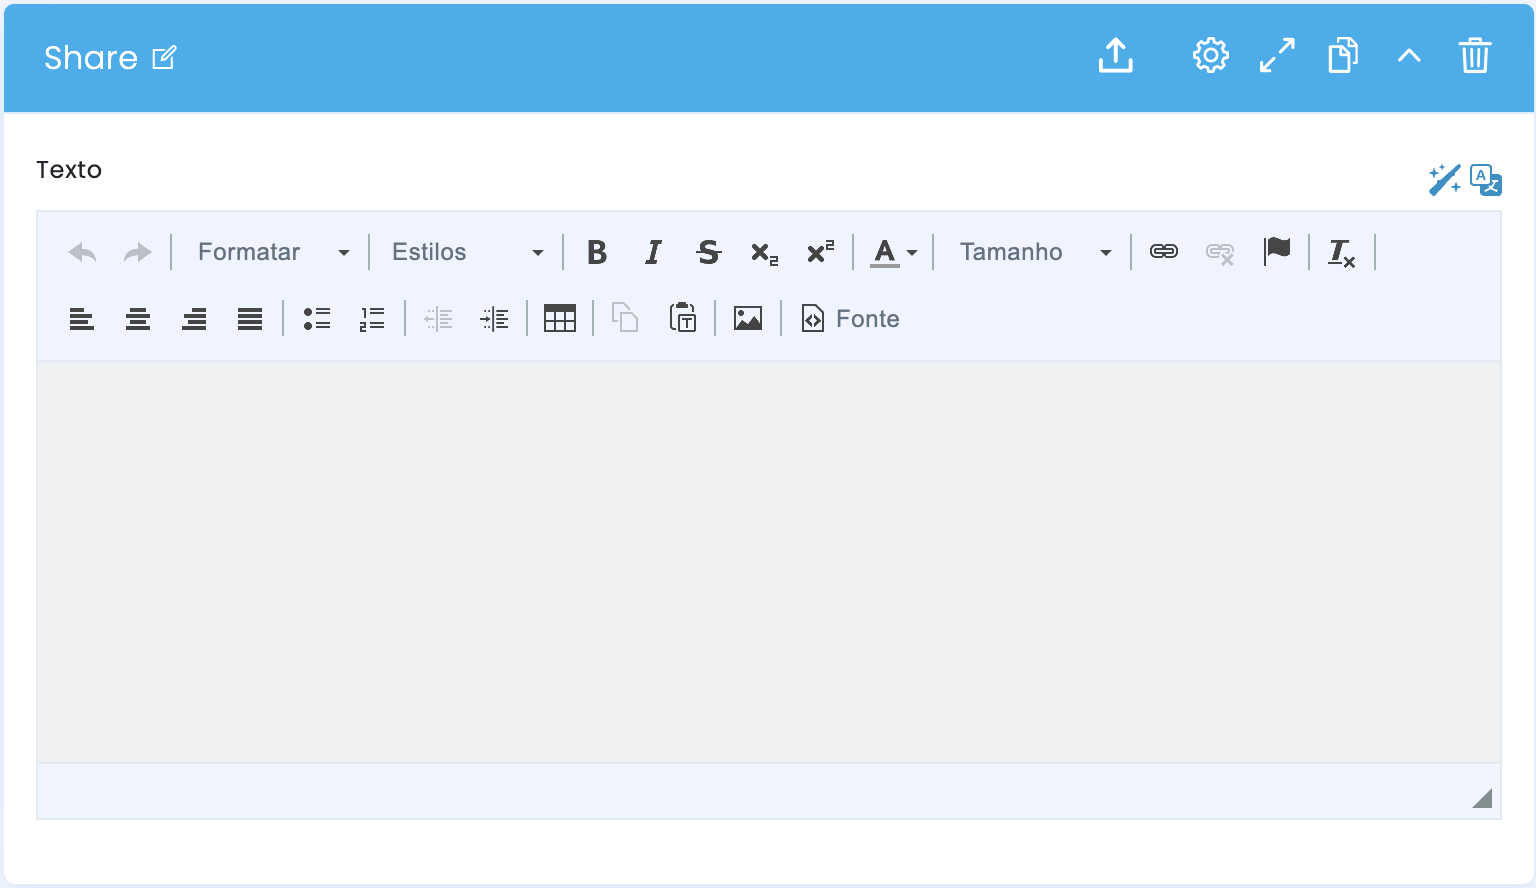Insert an image using the picture icon

tap(748, 319)
